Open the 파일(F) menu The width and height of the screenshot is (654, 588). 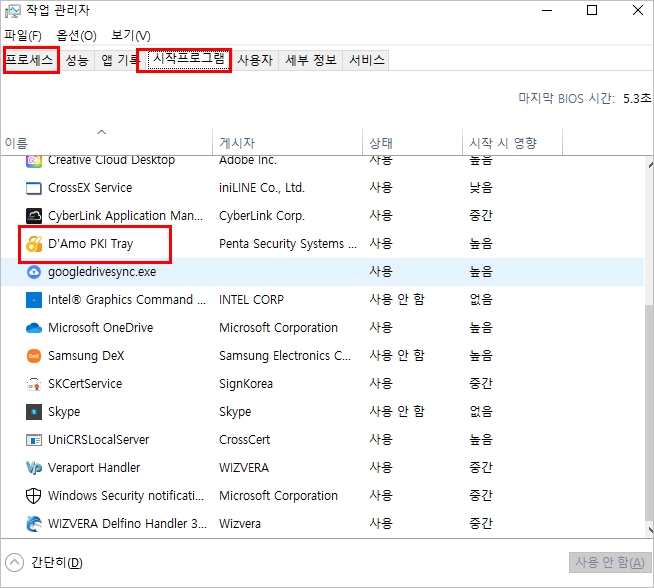click(23, 36)
